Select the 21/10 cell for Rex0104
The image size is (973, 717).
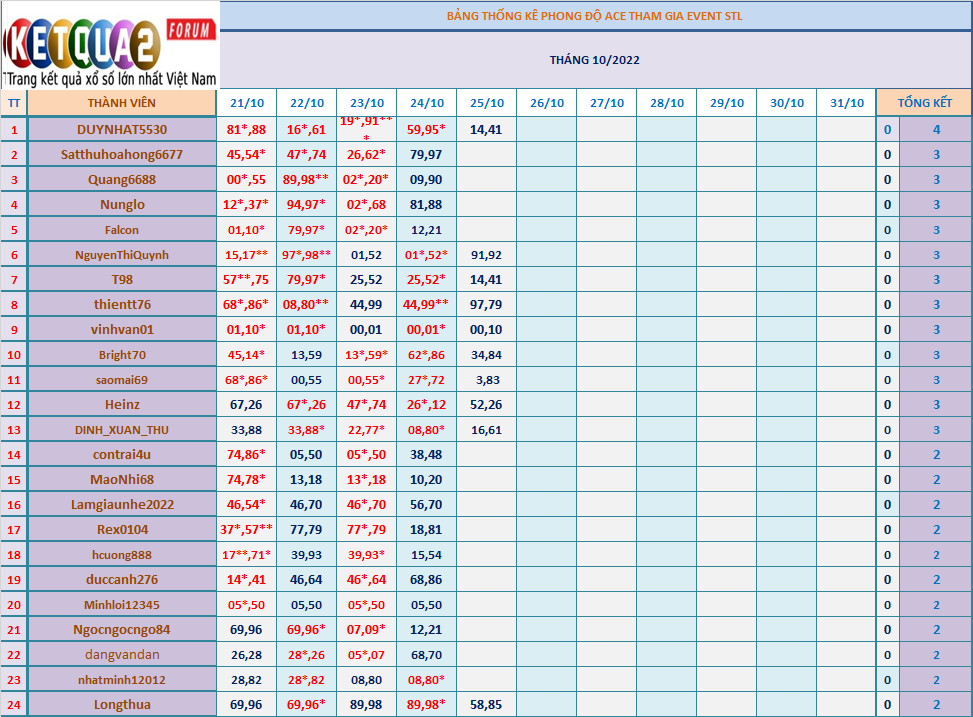pos(247,530)
